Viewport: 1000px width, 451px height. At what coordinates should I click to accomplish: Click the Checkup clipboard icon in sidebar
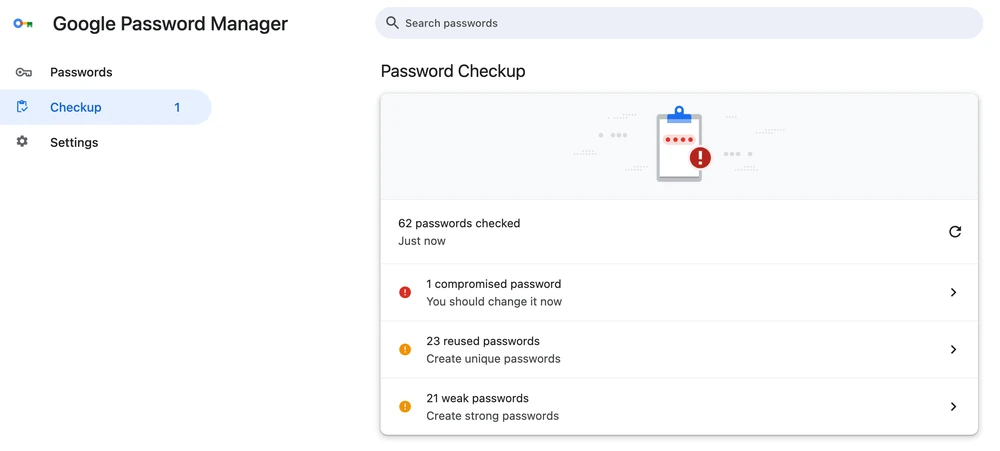pyautogui.click(x=23, y=107)
